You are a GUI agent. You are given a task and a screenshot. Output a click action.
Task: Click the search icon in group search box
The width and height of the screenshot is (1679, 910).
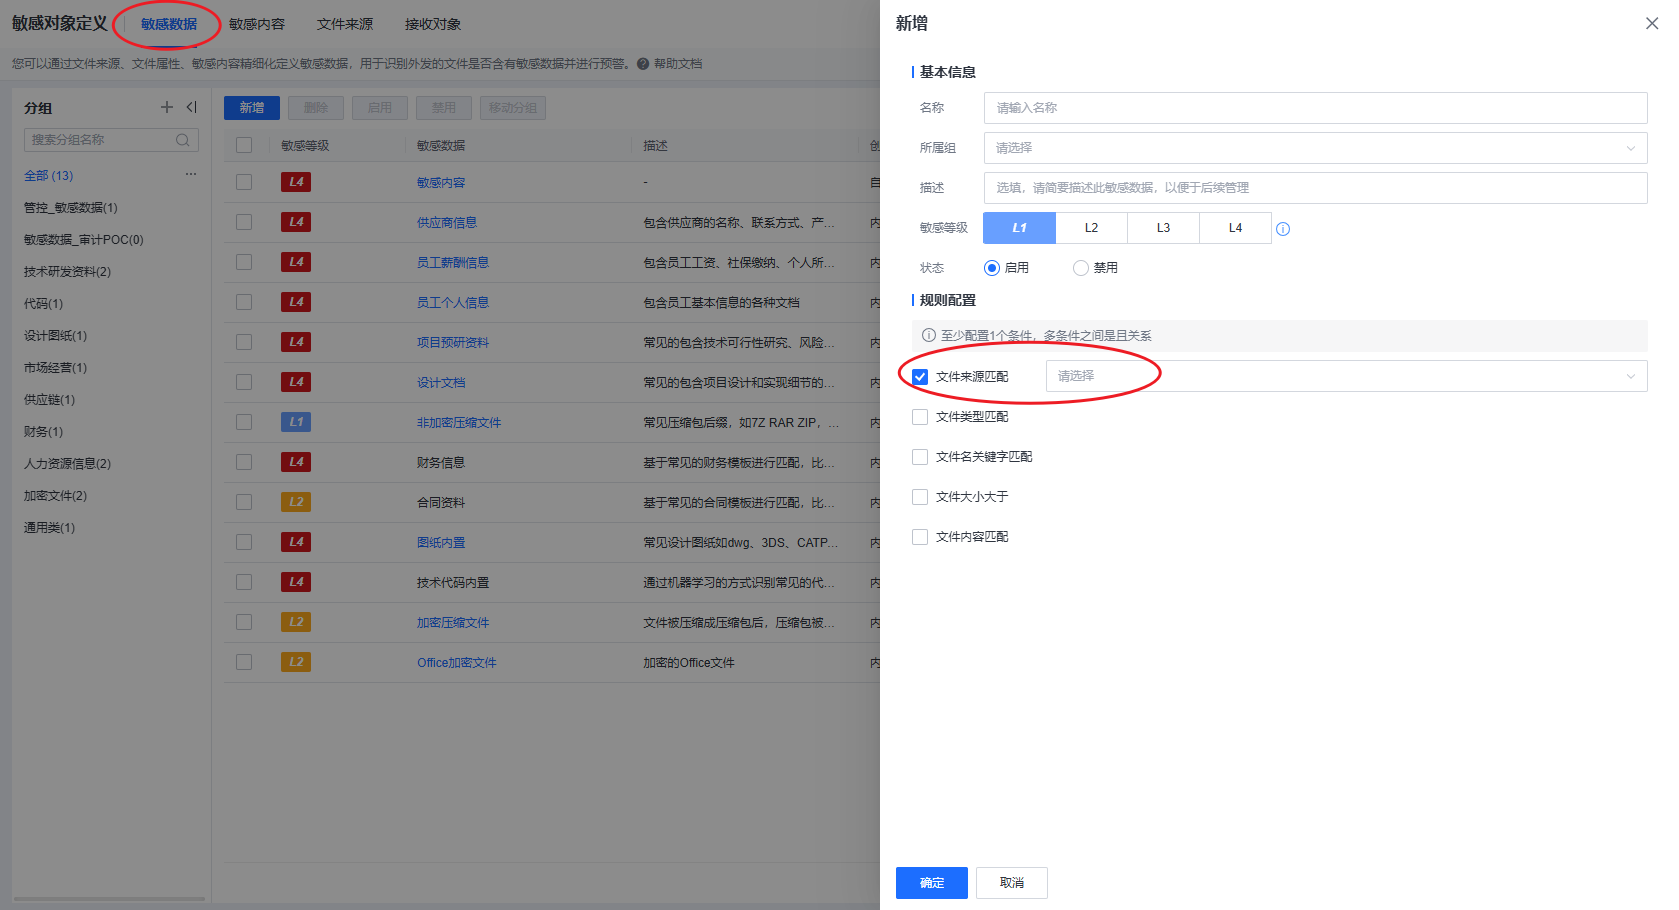(183, 140)
